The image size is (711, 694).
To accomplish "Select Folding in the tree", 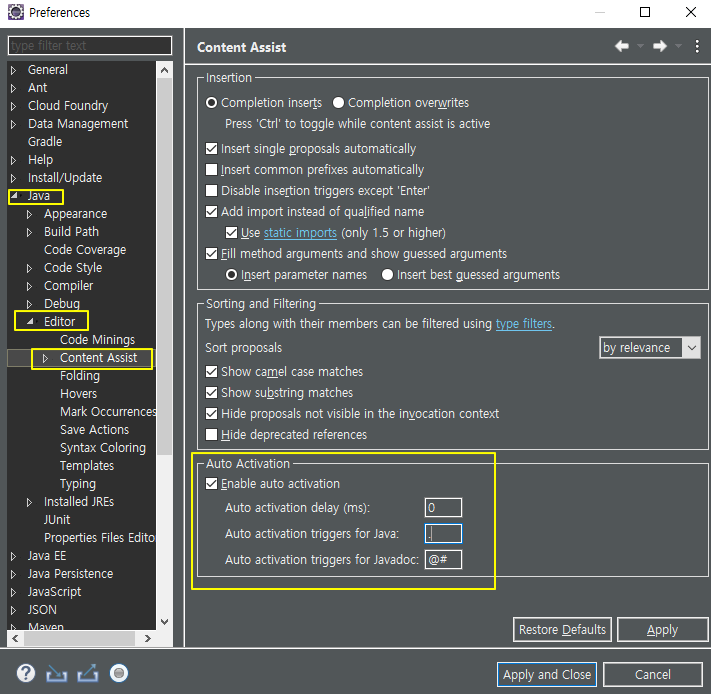I will pos(80,376).
